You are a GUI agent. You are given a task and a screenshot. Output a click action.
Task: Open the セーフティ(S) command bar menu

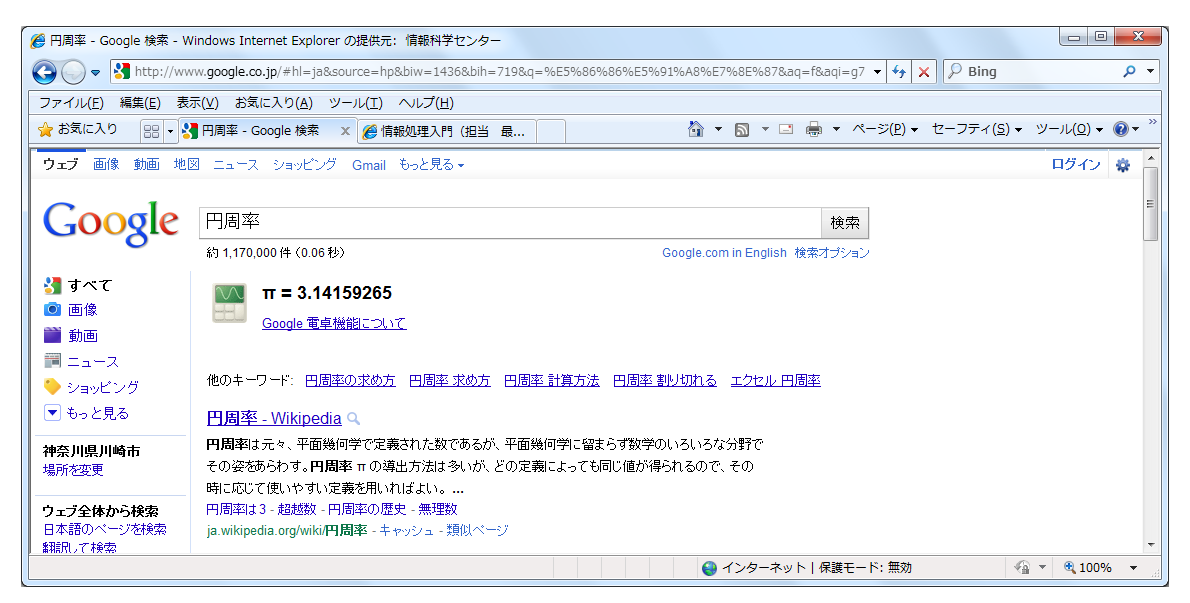click(977, 130)
